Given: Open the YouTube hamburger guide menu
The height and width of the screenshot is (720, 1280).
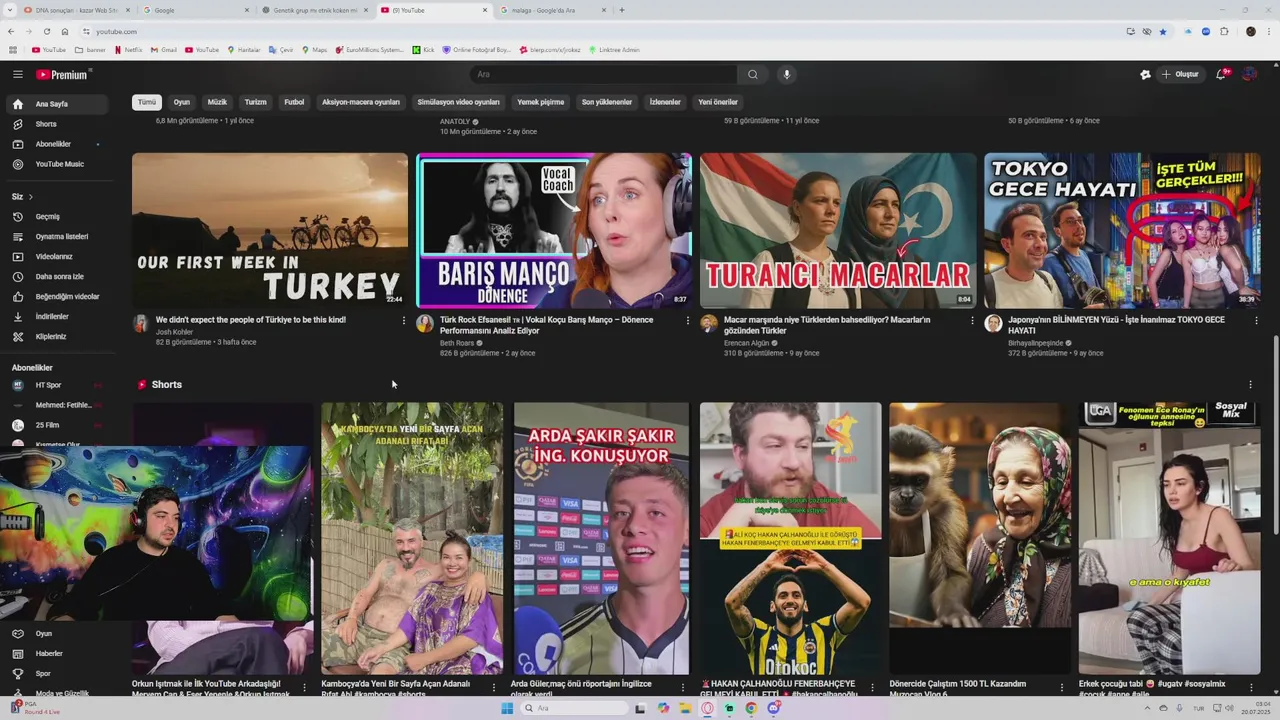Looking at the screenshot, I should (17, 74).
